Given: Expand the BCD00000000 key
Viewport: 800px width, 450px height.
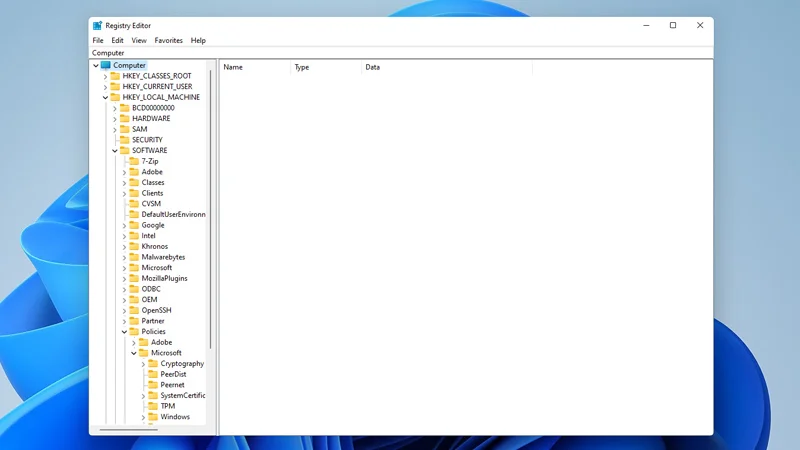Looking at the screenshot, I should [x=115, y=108].
